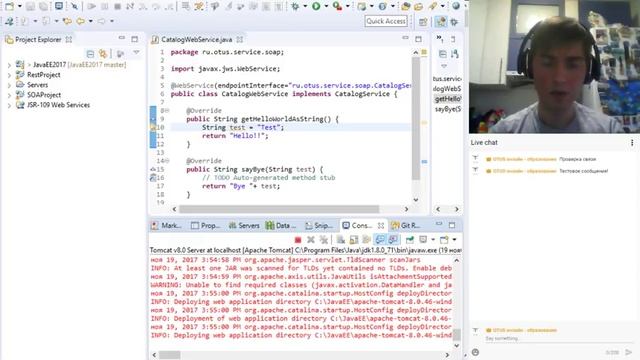Click Remove All Terminated Launches double-X icon
This screenshot has width=640, height=360.
point(324,240)
